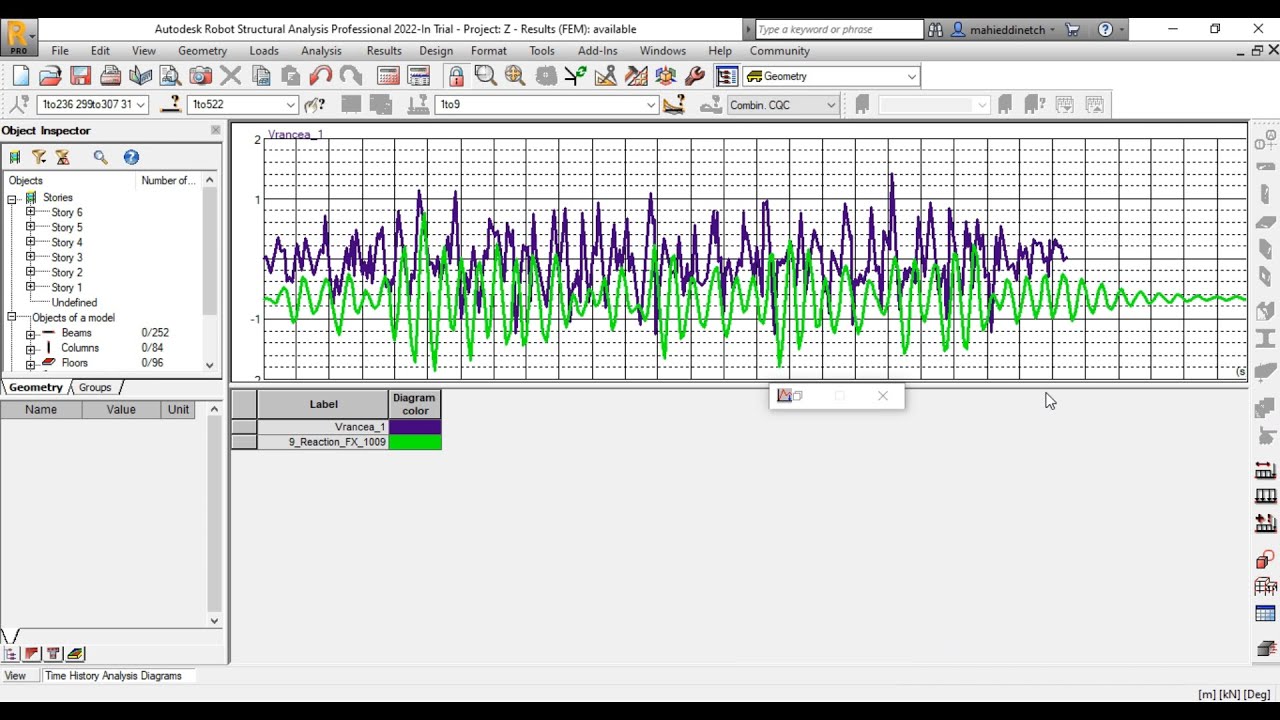Image resolution: width=1280 pixels, height=720 pixels.
Task: Click the Vrancea_1 purple color swatch
Action: [x=415, y=427]
